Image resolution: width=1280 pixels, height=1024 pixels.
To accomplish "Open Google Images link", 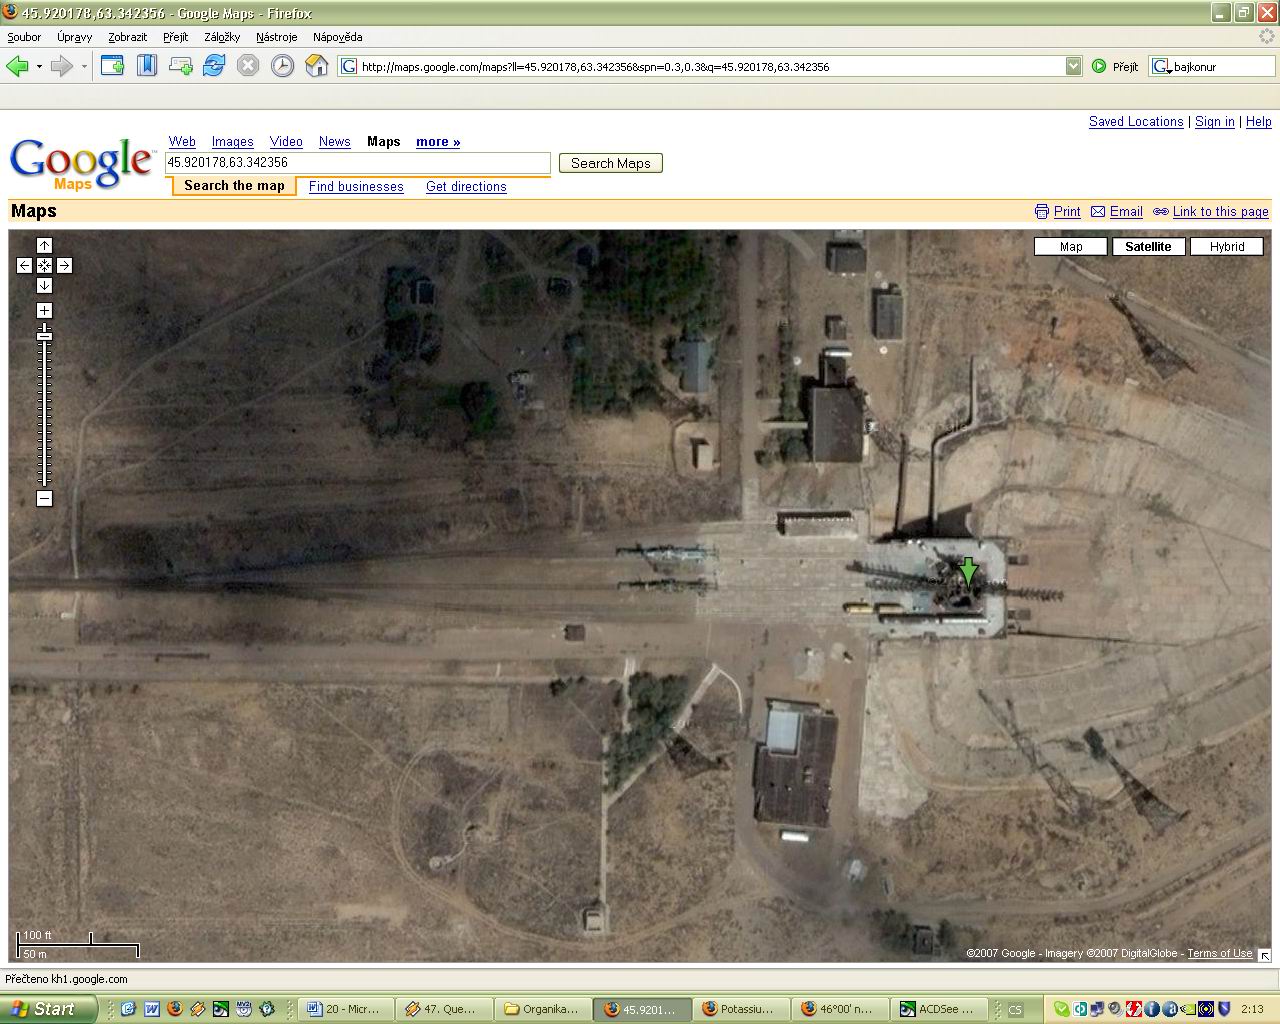I will [232, 142].
